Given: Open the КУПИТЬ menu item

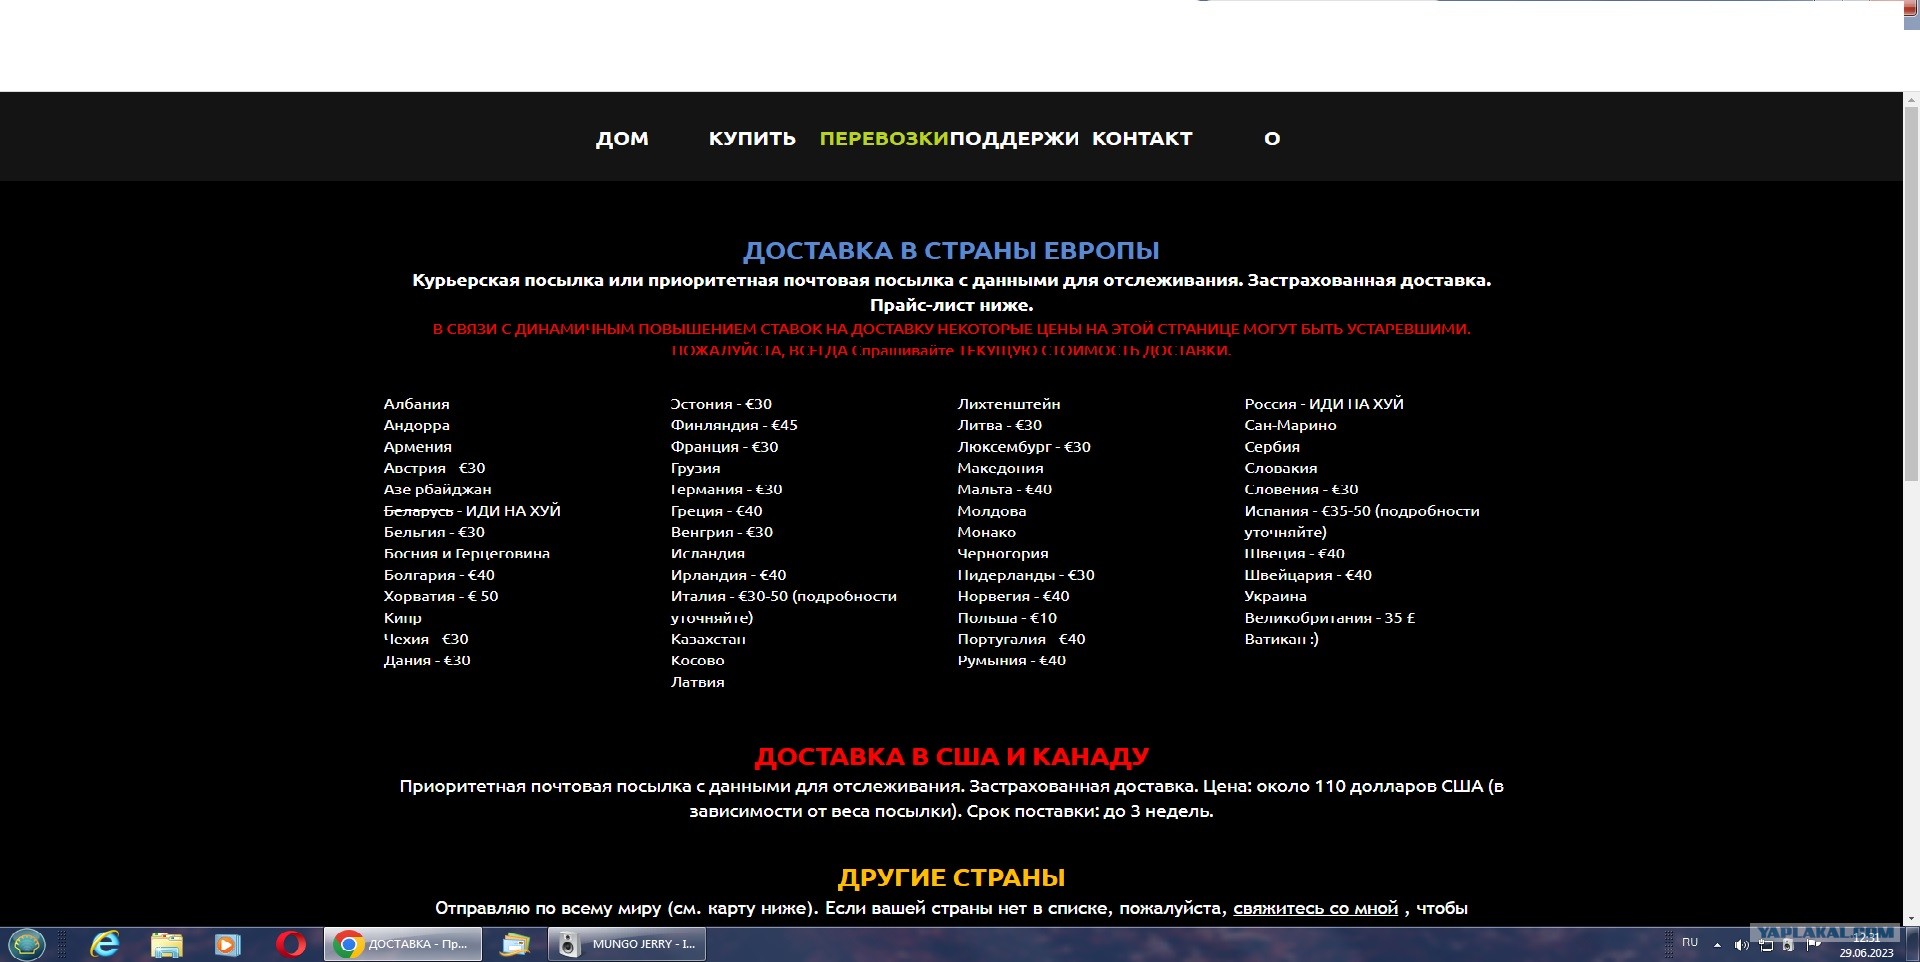Looking at the screenshot, I should 752,138.
